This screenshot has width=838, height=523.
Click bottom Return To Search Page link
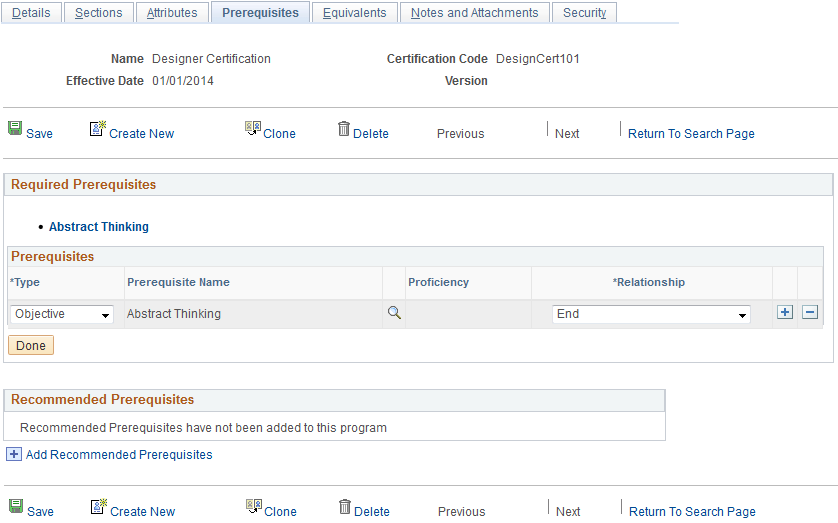(x=692, y=511)
